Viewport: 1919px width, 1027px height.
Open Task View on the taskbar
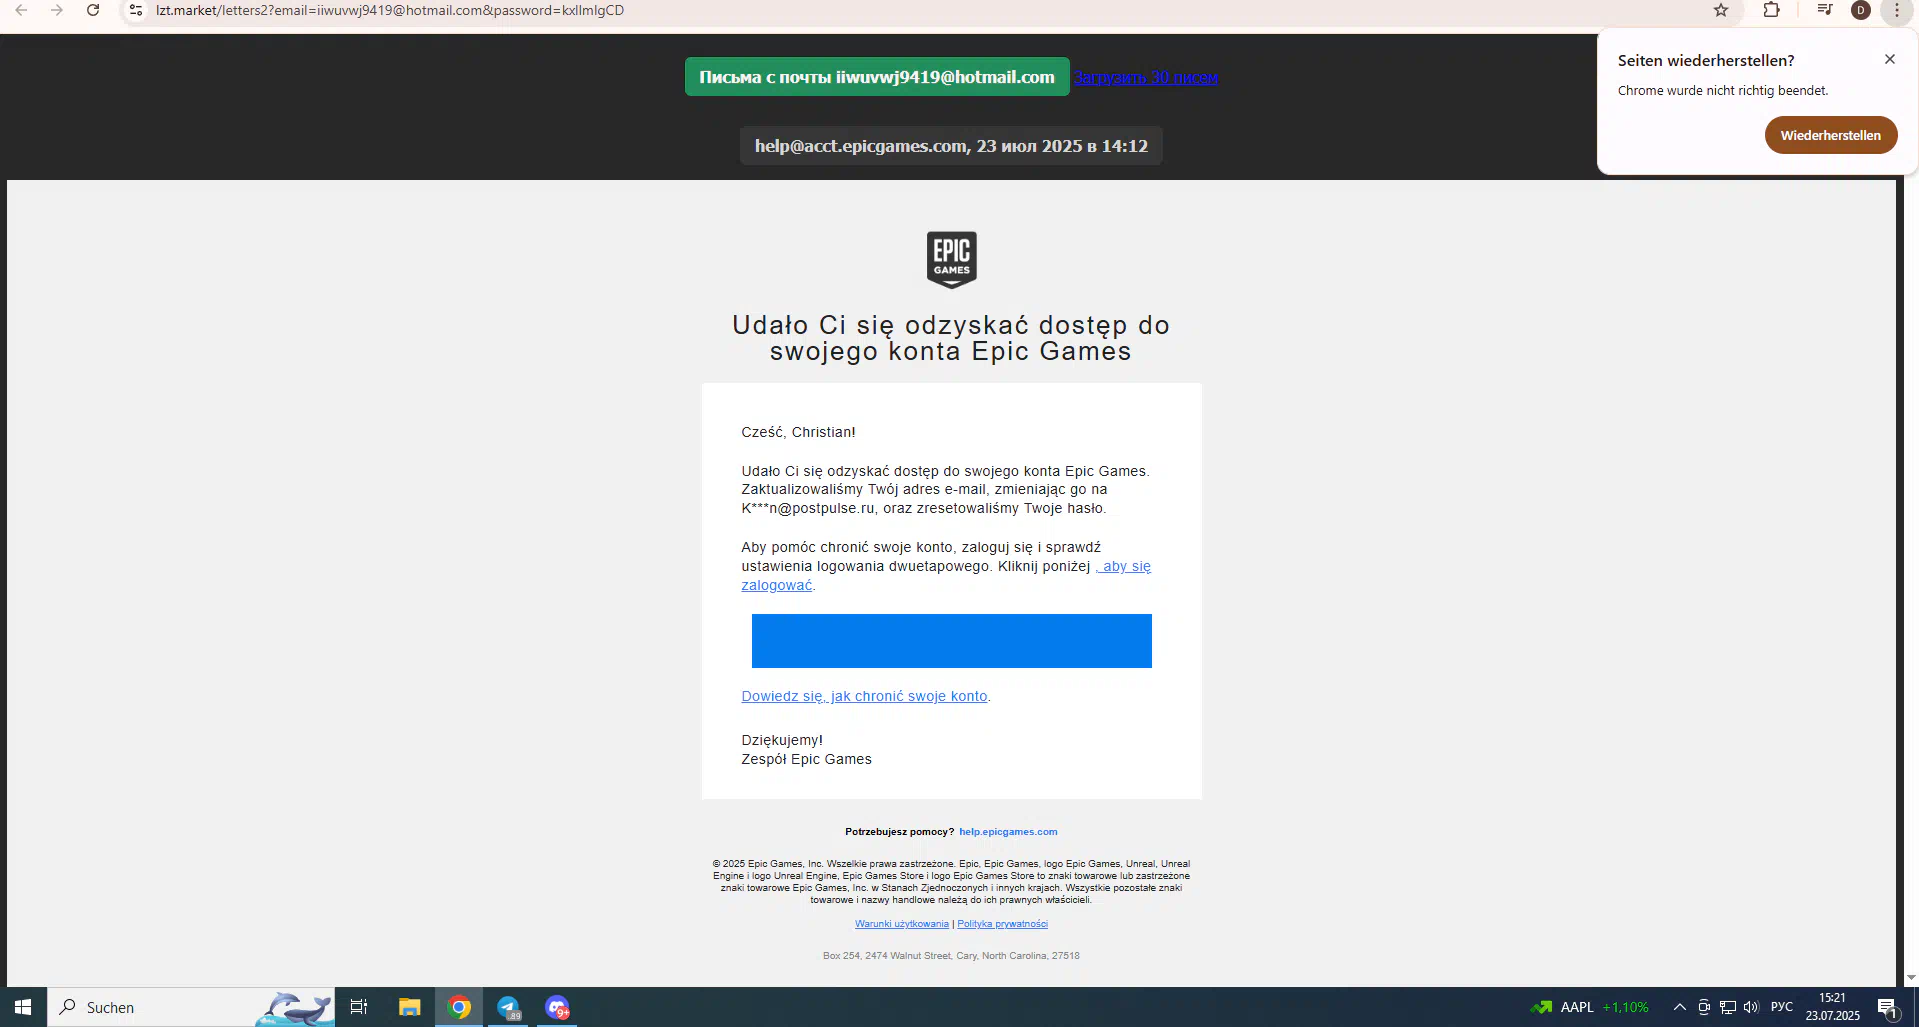click(x=359, y=1007)
